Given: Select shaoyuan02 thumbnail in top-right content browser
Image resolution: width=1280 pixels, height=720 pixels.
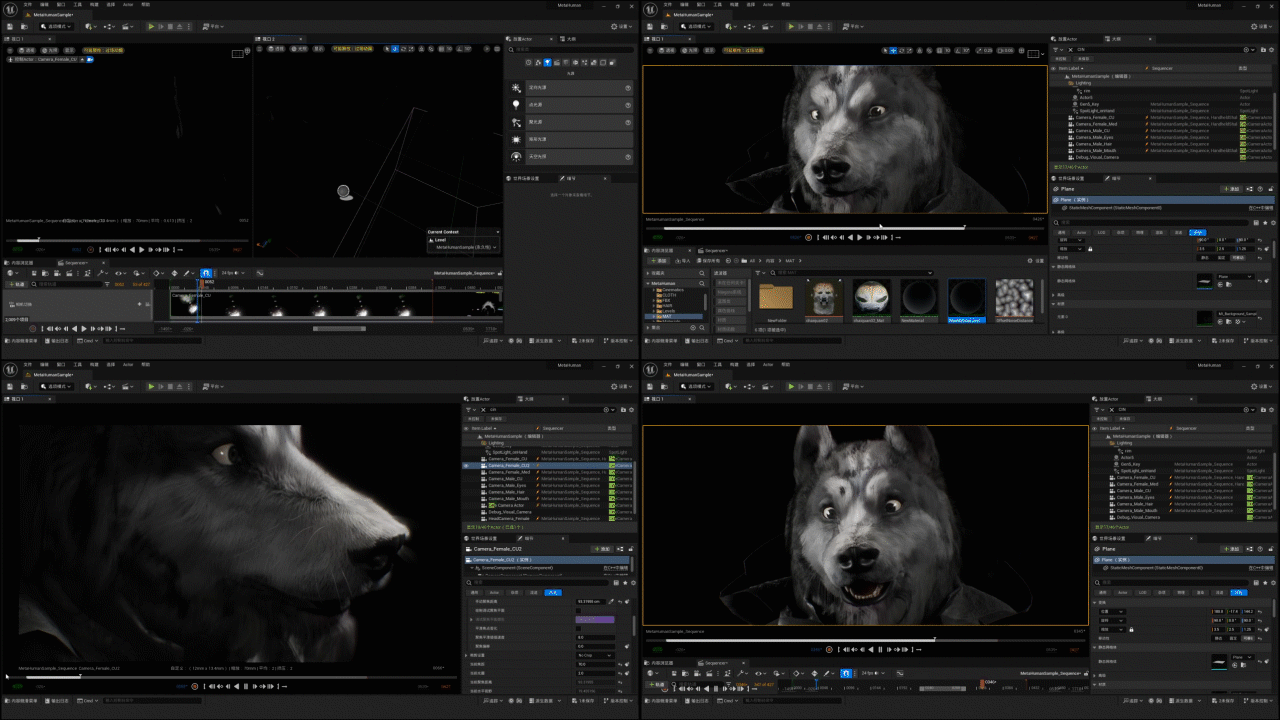Looking at the screenshot, I should pos(824,301).
